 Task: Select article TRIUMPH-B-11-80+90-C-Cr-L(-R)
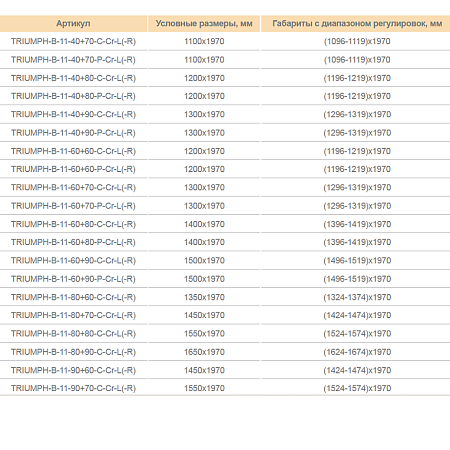coord(73,352)
